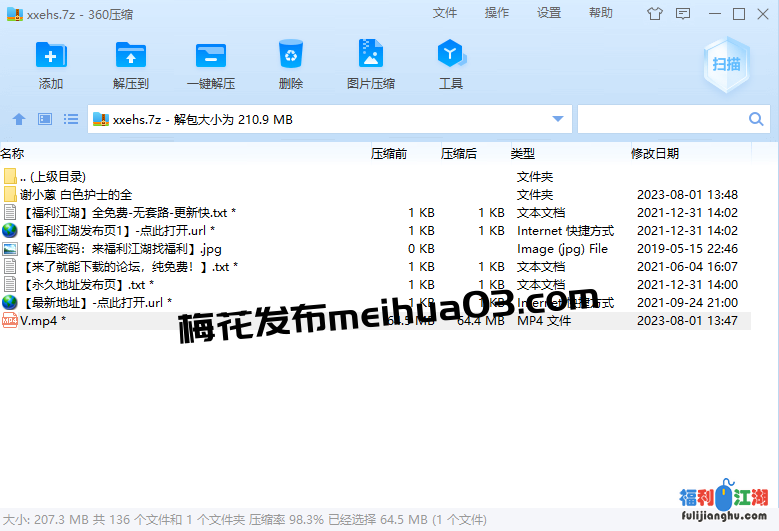Click the globe icon of 福利江湖发布页1 url
Image resolution: width=779 pixels, height=531 pixels.
click(9, 230)
